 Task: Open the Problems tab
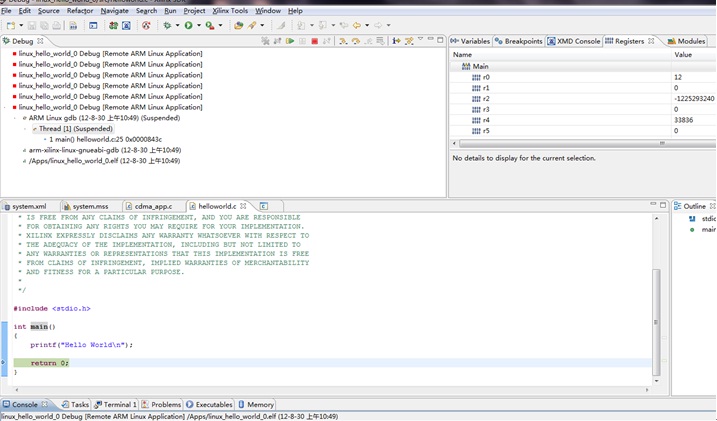tap(161, 405)
